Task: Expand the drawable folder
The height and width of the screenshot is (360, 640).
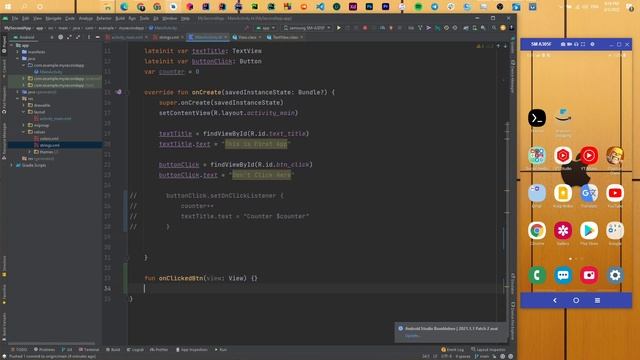Action: (x=24, y=105)
